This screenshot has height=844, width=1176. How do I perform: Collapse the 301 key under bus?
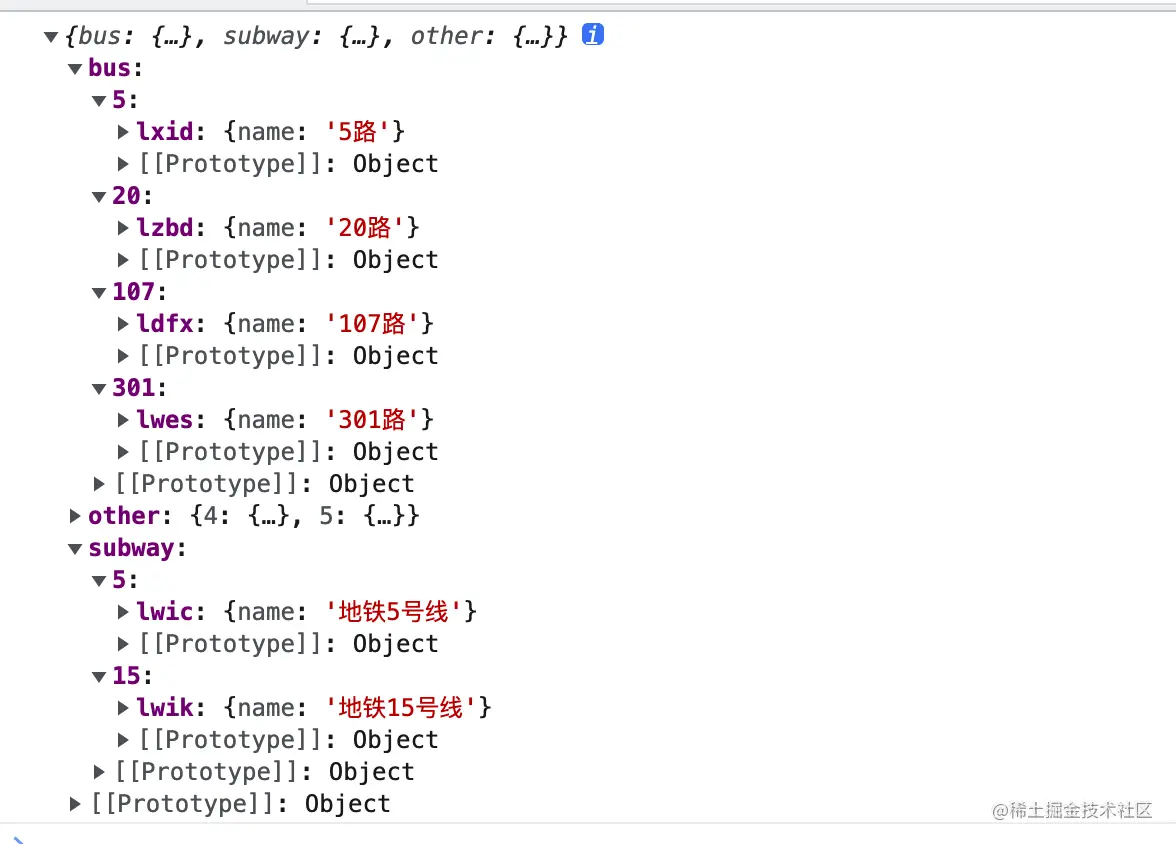99,389
